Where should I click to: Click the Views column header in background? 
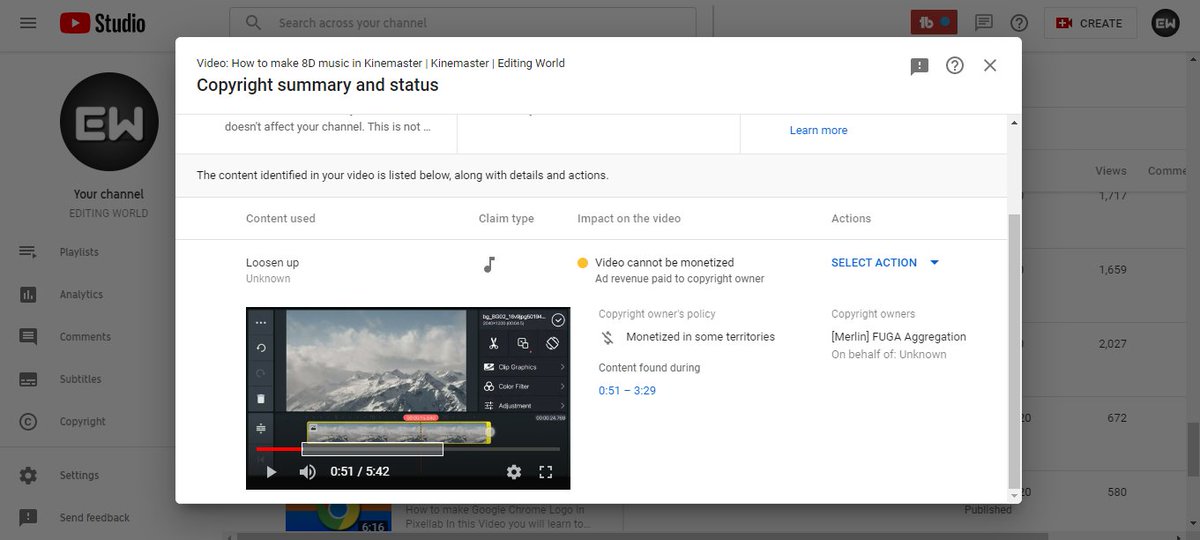click(1110, 171)
